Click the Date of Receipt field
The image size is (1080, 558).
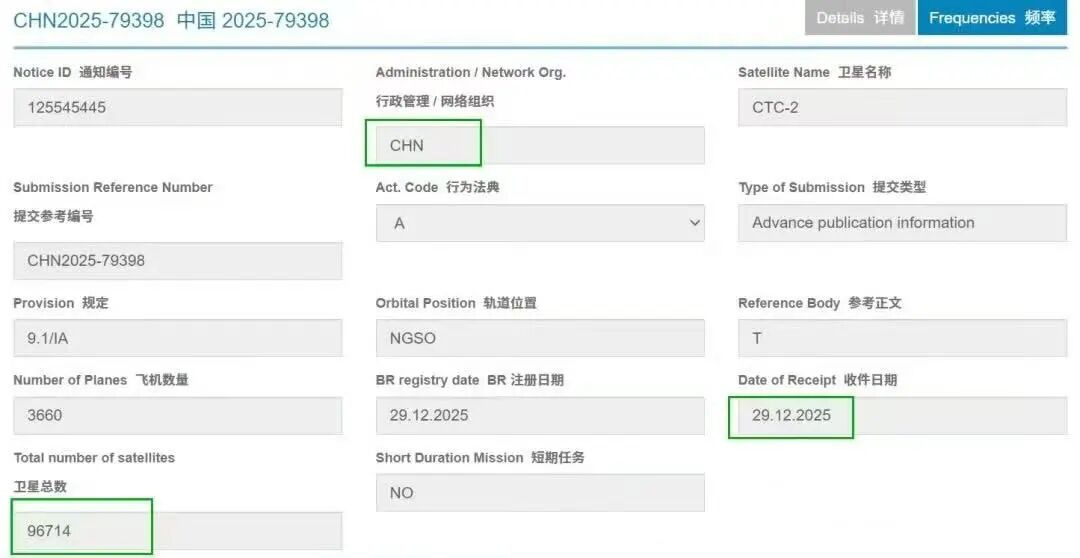[902, 415]
